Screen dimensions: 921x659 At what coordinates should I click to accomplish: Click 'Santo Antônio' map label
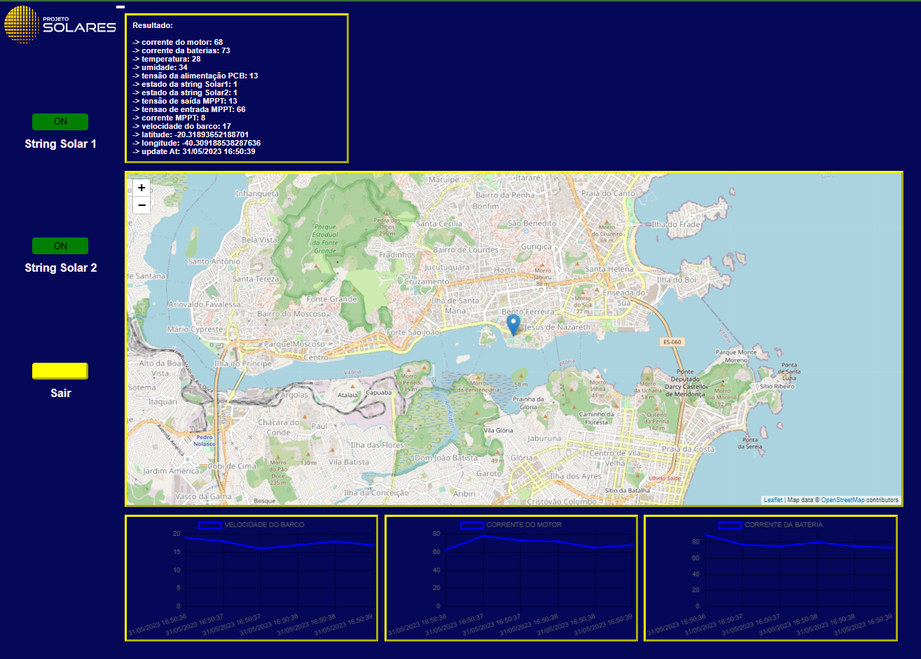(214, 261)
